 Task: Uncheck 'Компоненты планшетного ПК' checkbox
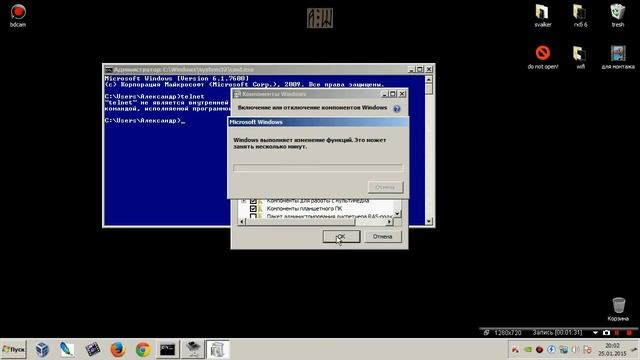pos(253,209)
